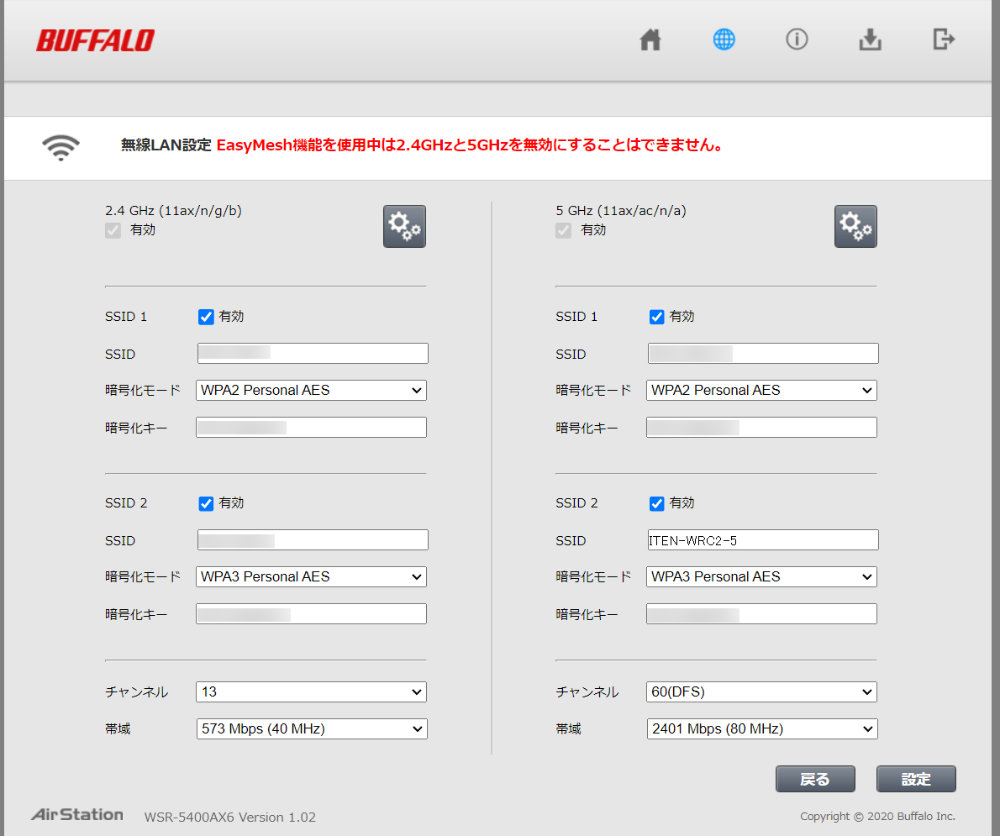Click the 無線LAN設定 heading text
Viewport: 1000px width, 836px height.
(x=166, y=145)
